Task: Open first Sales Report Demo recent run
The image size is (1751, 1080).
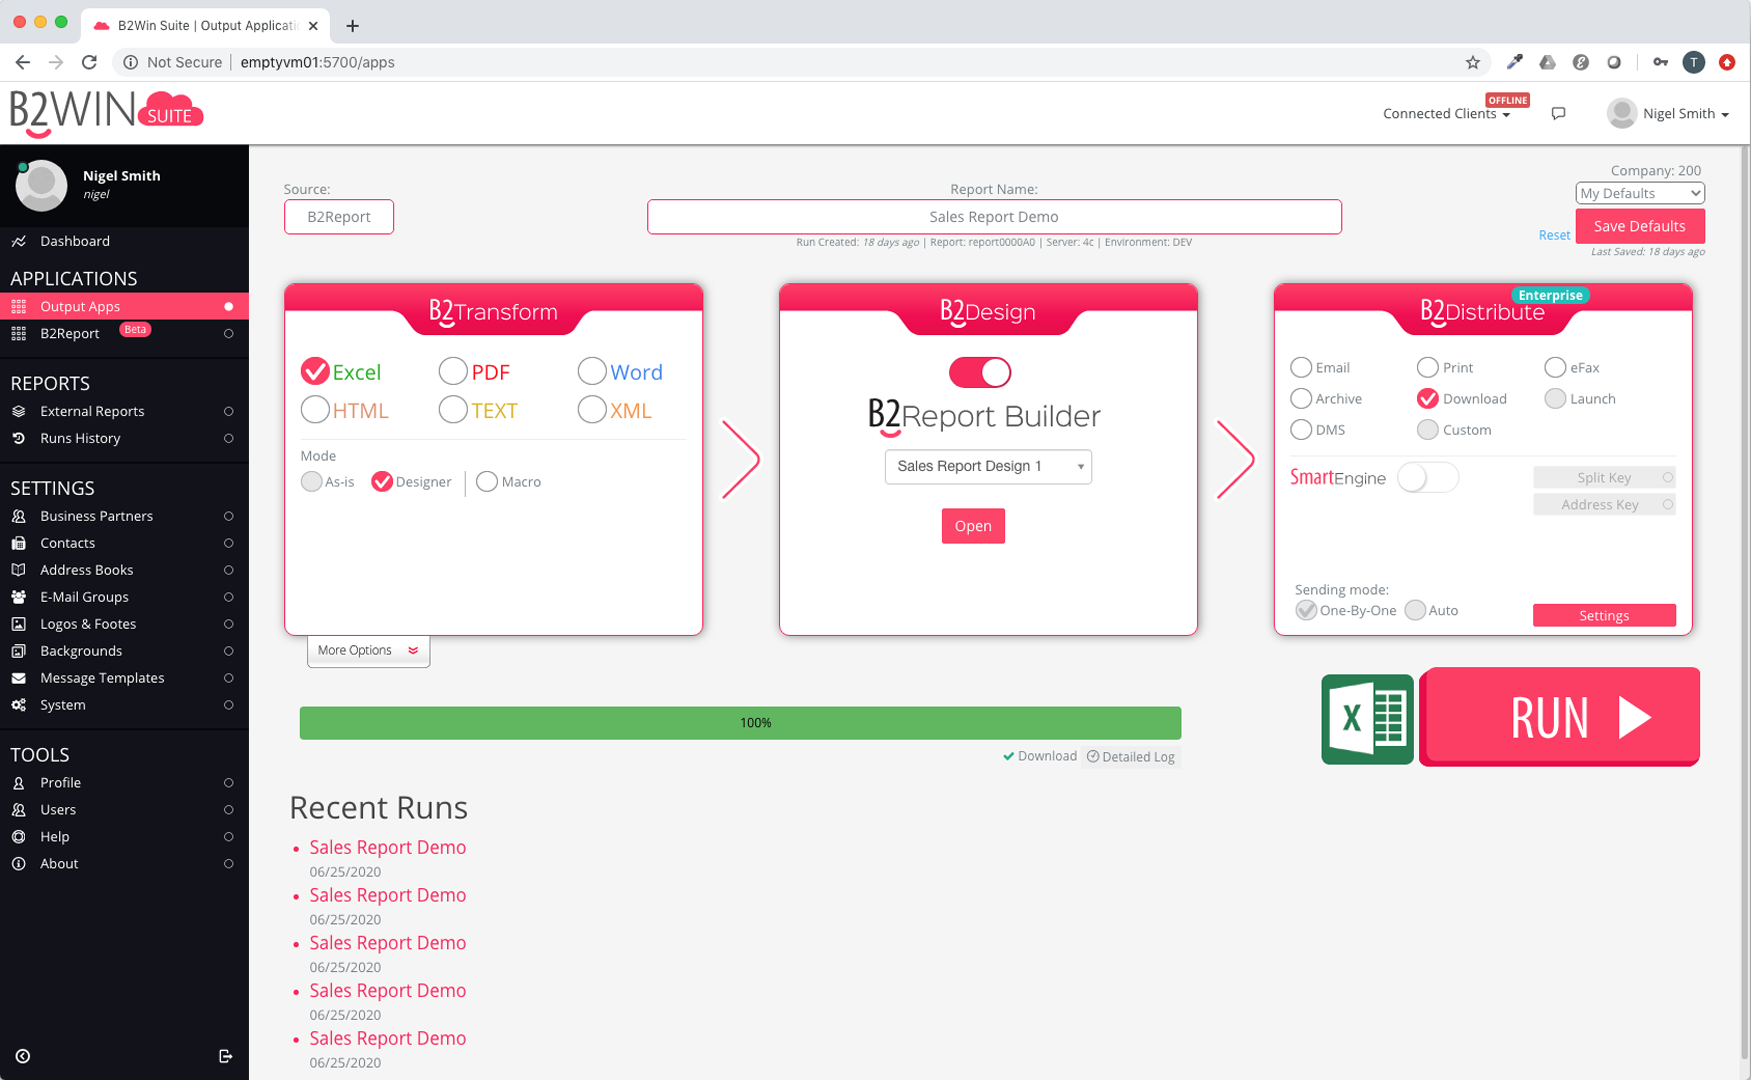Action: (387, 847)
